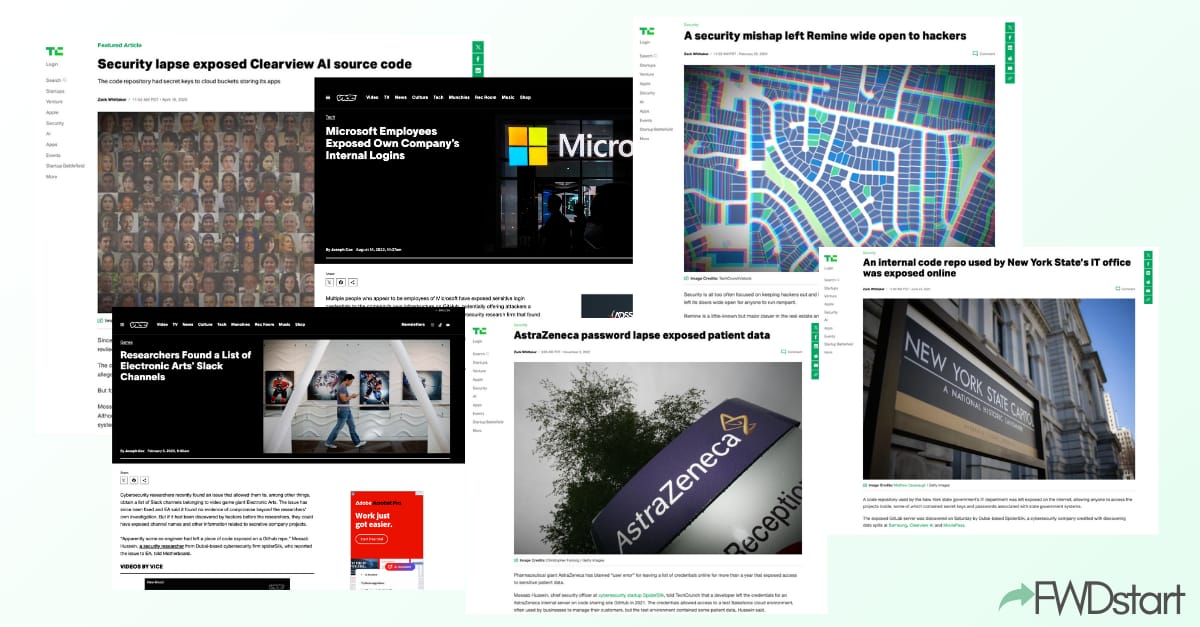Viewport: 1200px width, 627px height.
Task: Click the New York State Capitol photo
Action: coord(999,388)
